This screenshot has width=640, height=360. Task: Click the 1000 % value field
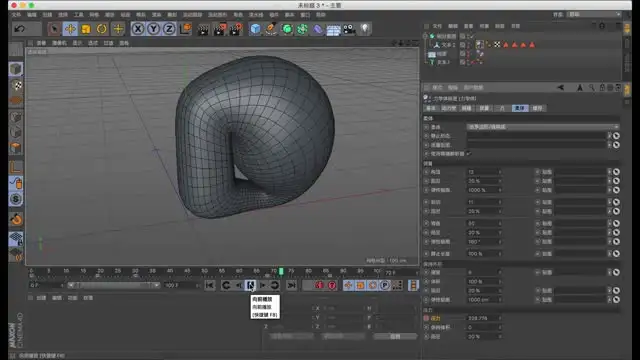tap(484, 190)
